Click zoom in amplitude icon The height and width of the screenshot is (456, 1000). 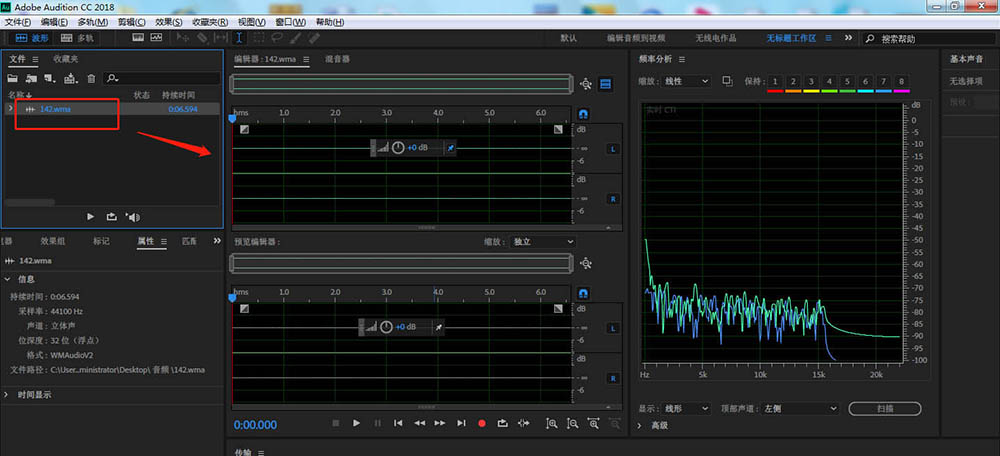pyautogui.click(x=552, y=423)
